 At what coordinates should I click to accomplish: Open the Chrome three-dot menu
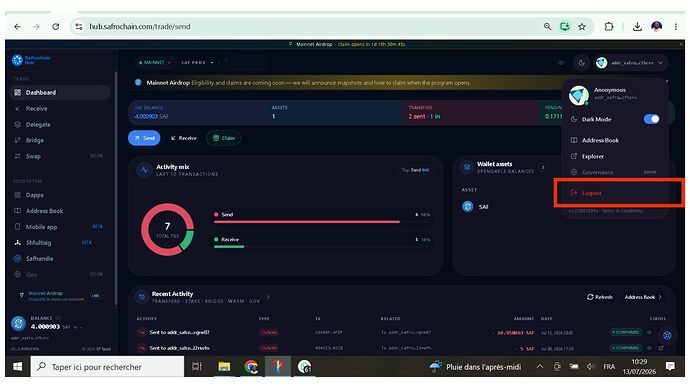click(676, 26)
